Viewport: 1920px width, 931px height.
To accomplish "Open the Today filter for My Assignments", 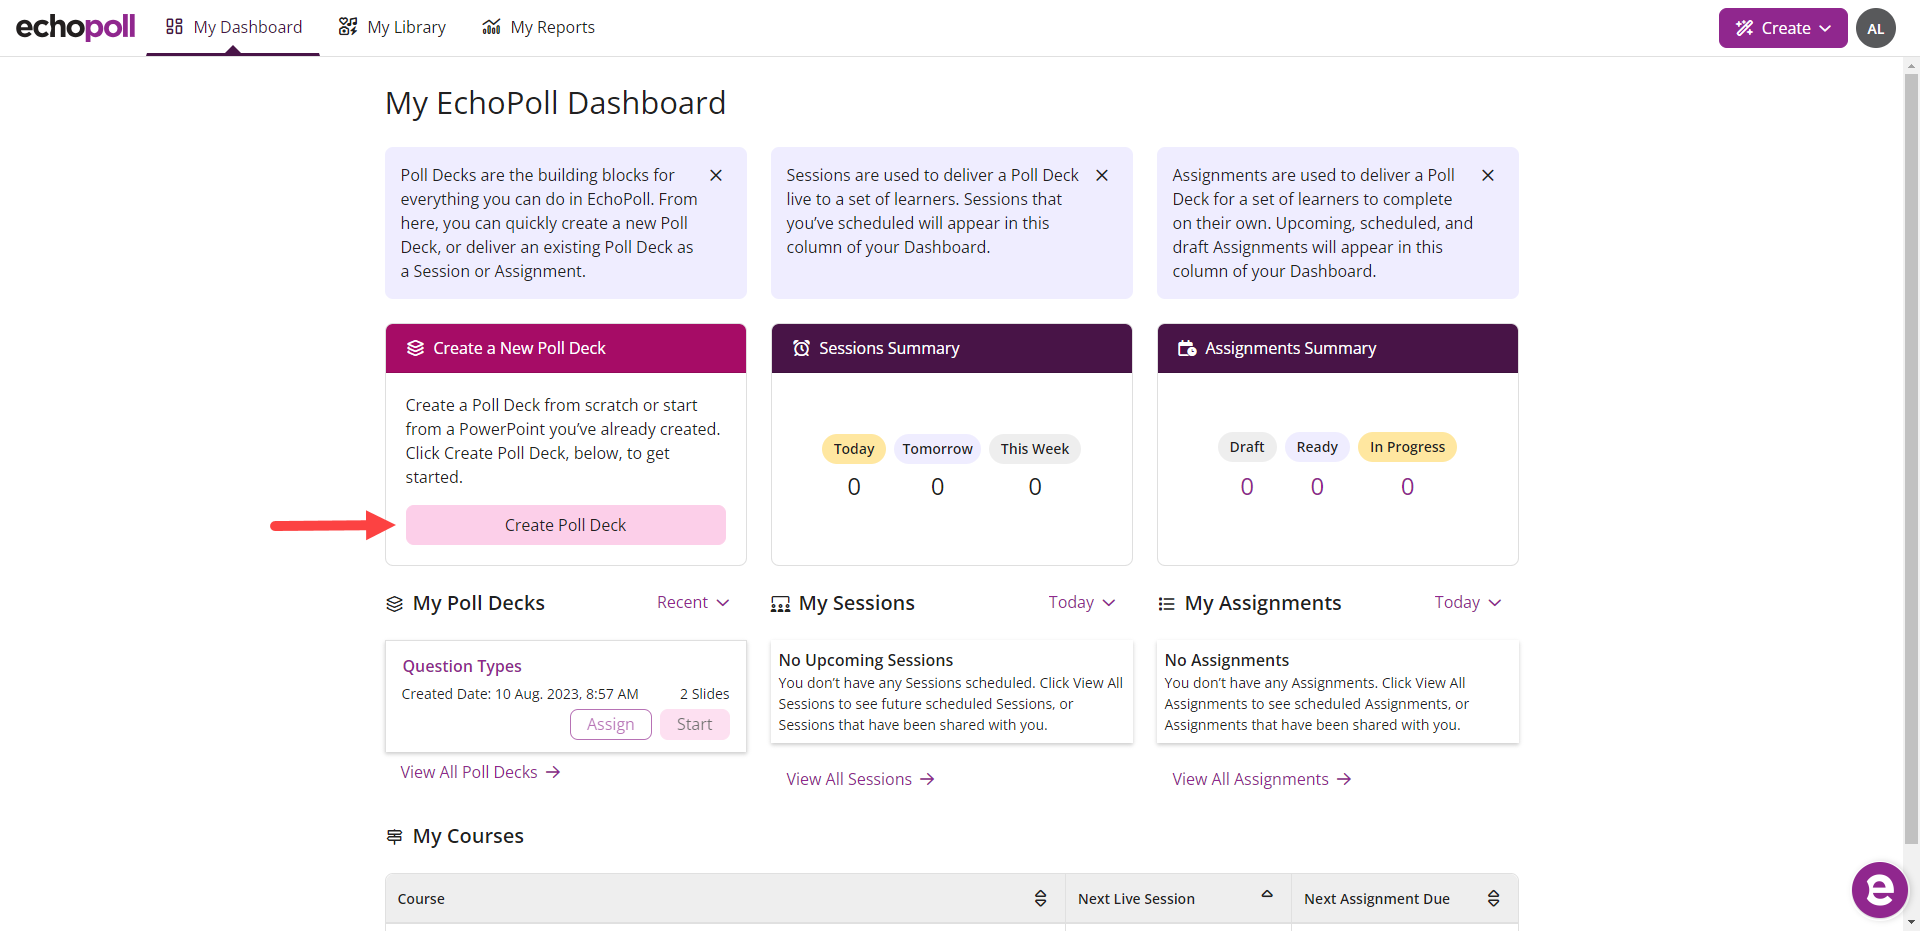I will 1466,602.
